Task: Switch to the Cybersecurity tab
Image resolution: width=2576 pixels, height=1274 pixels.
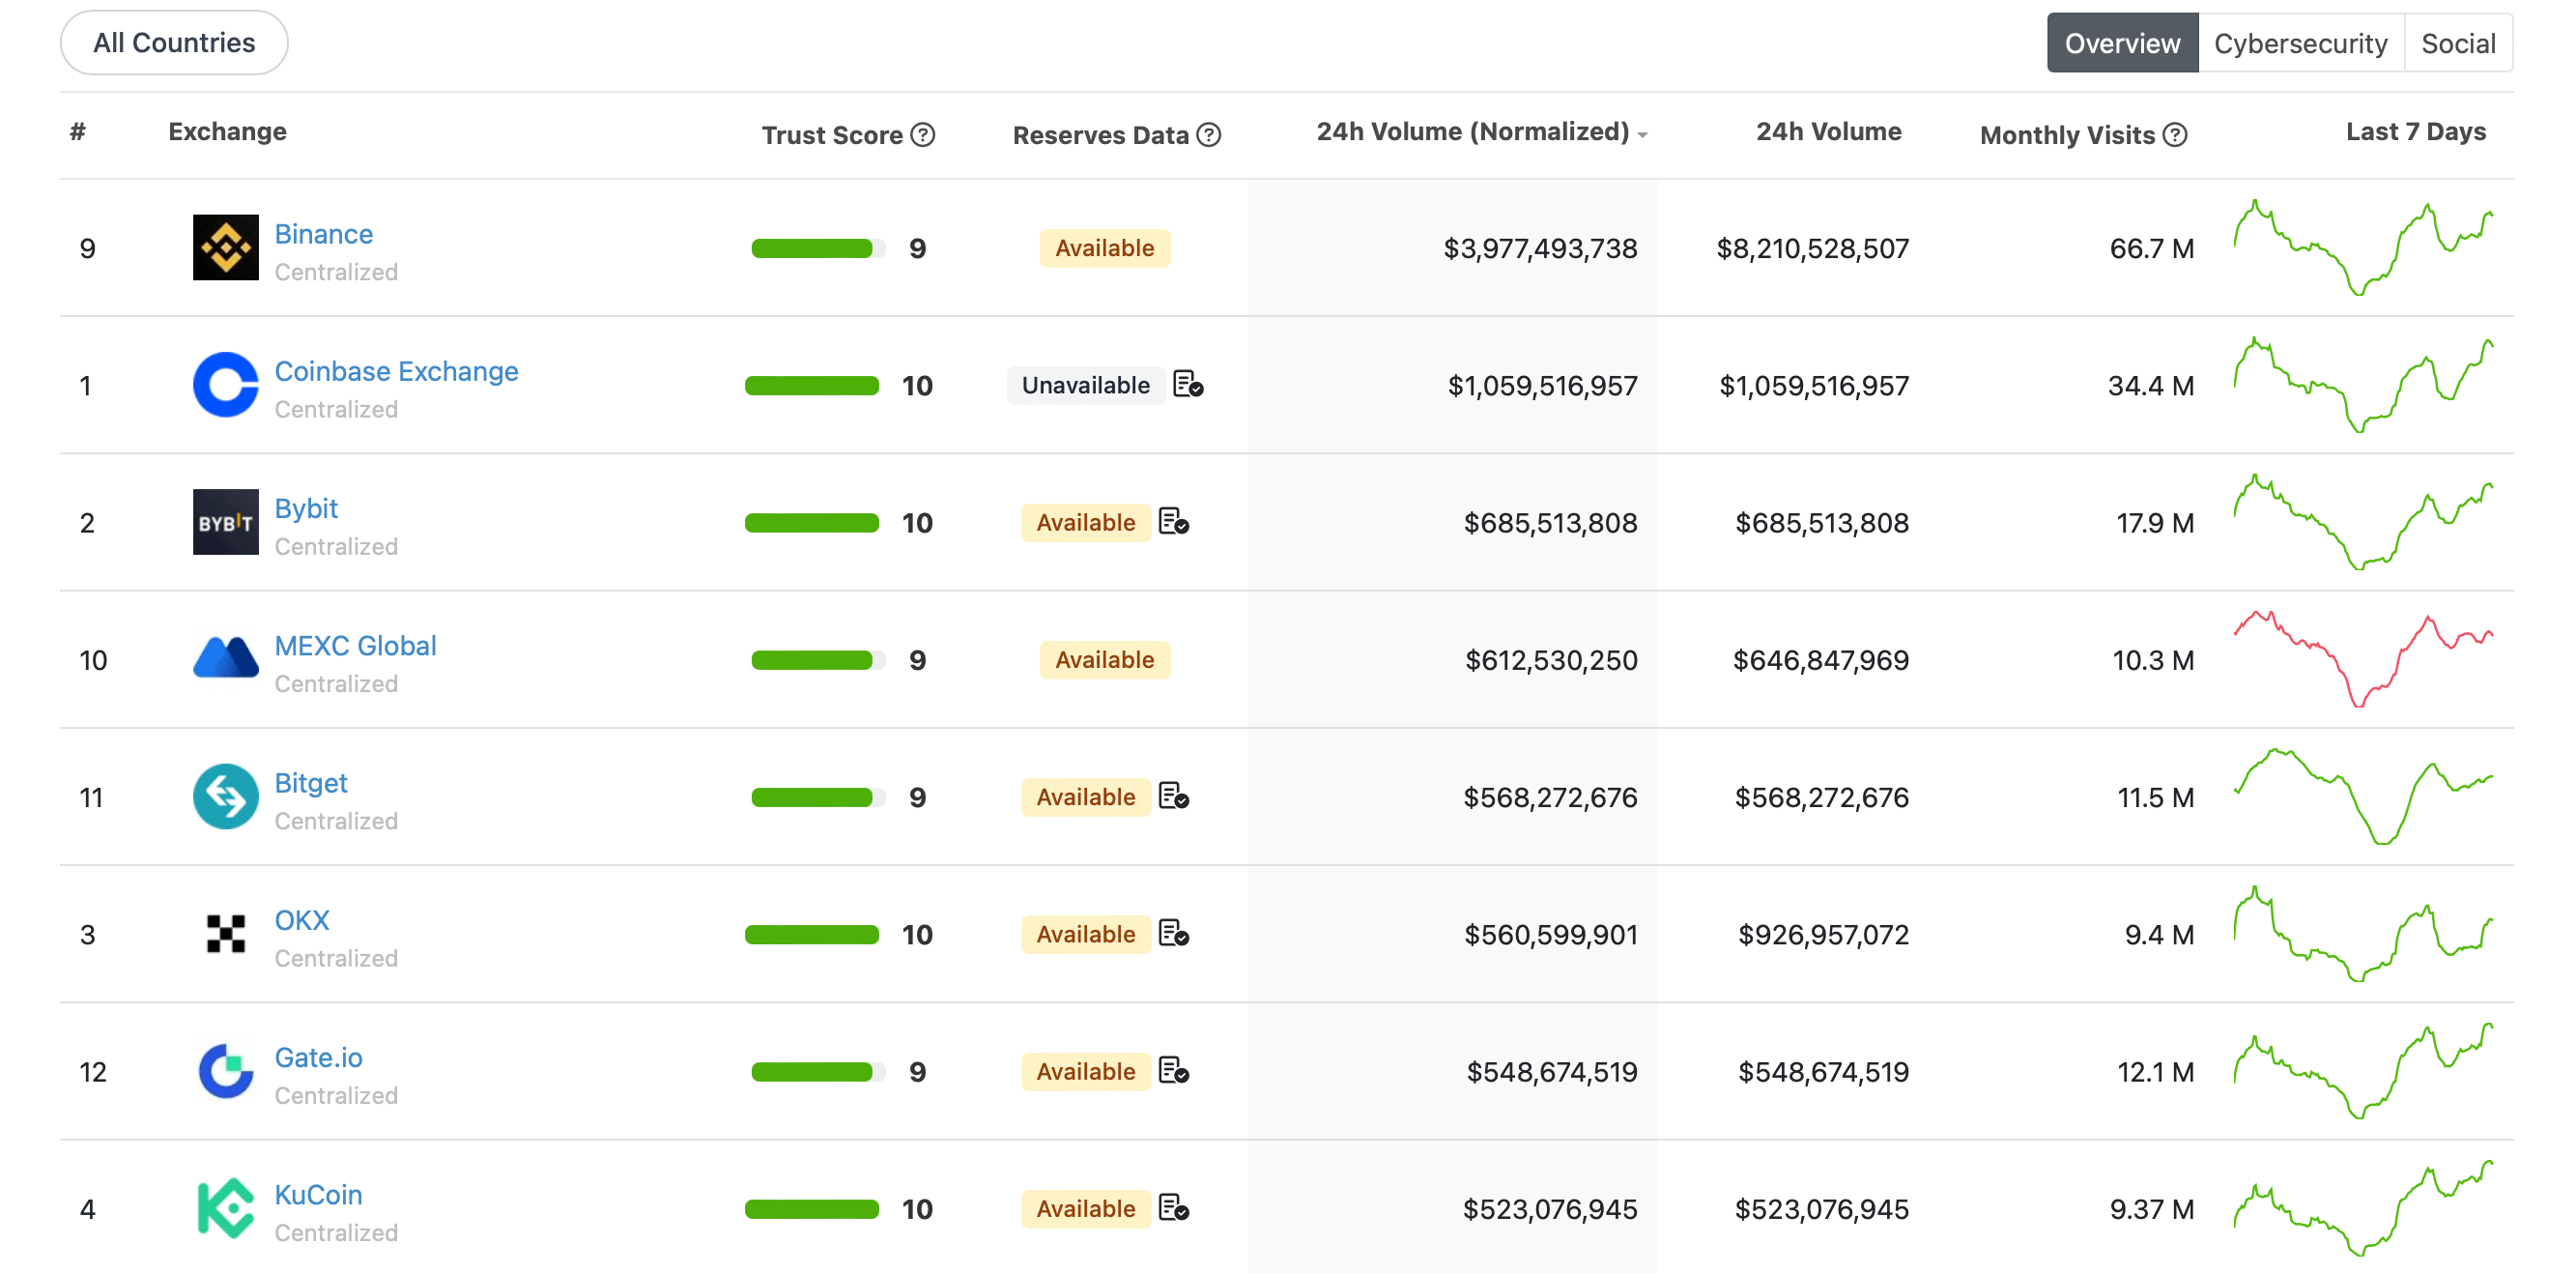Action: click(2300, 43)
